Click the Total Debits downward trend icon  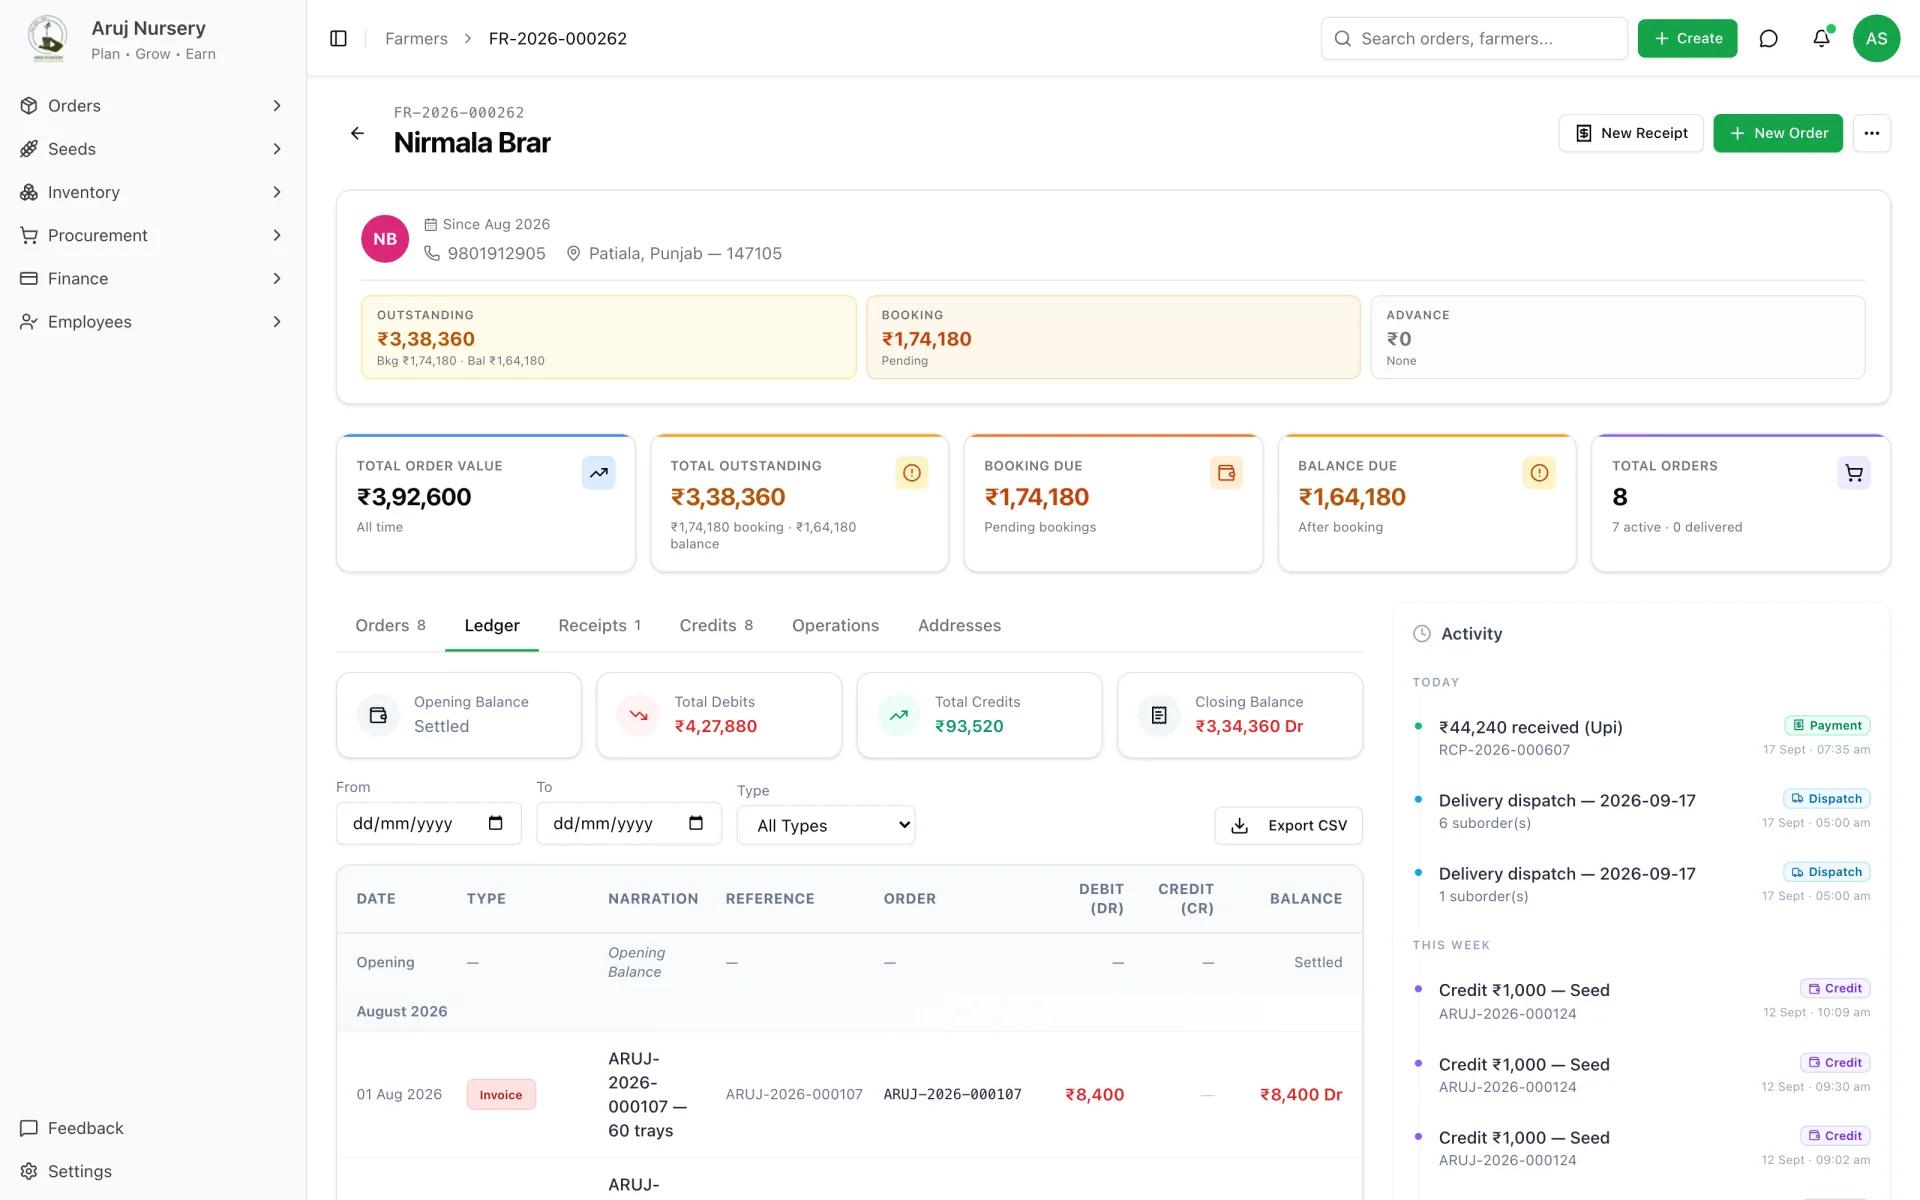coord(638,715)
